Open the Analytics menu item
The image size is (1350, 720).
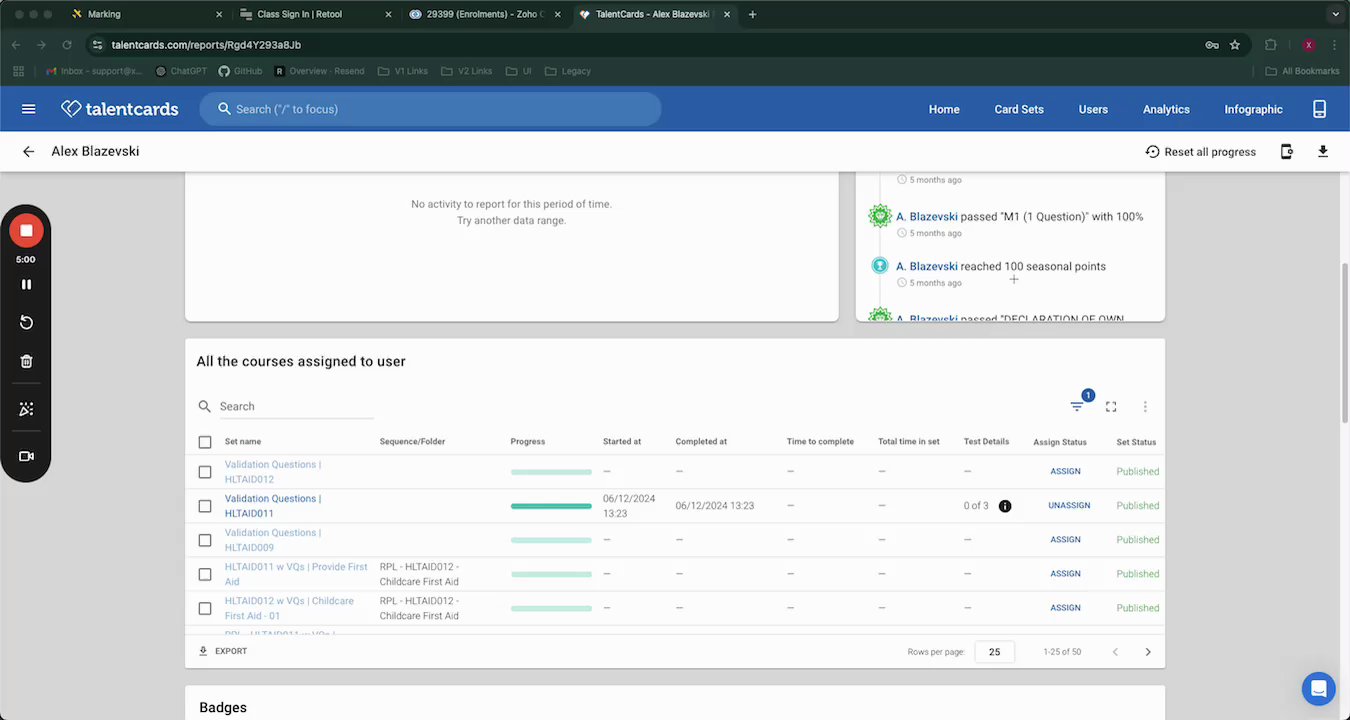point(1166,109)
